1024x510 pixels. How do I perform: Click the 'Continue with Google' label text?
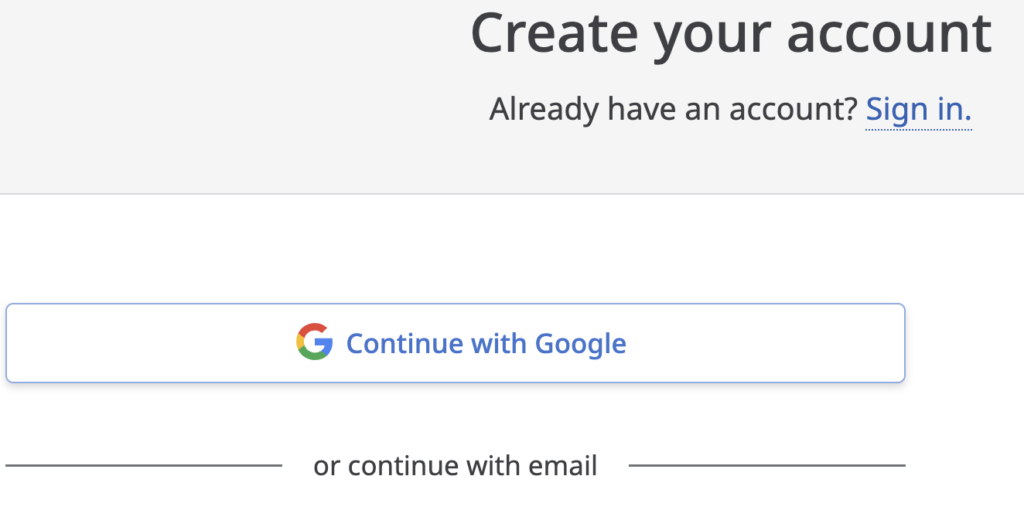click(x=486, y=343)
